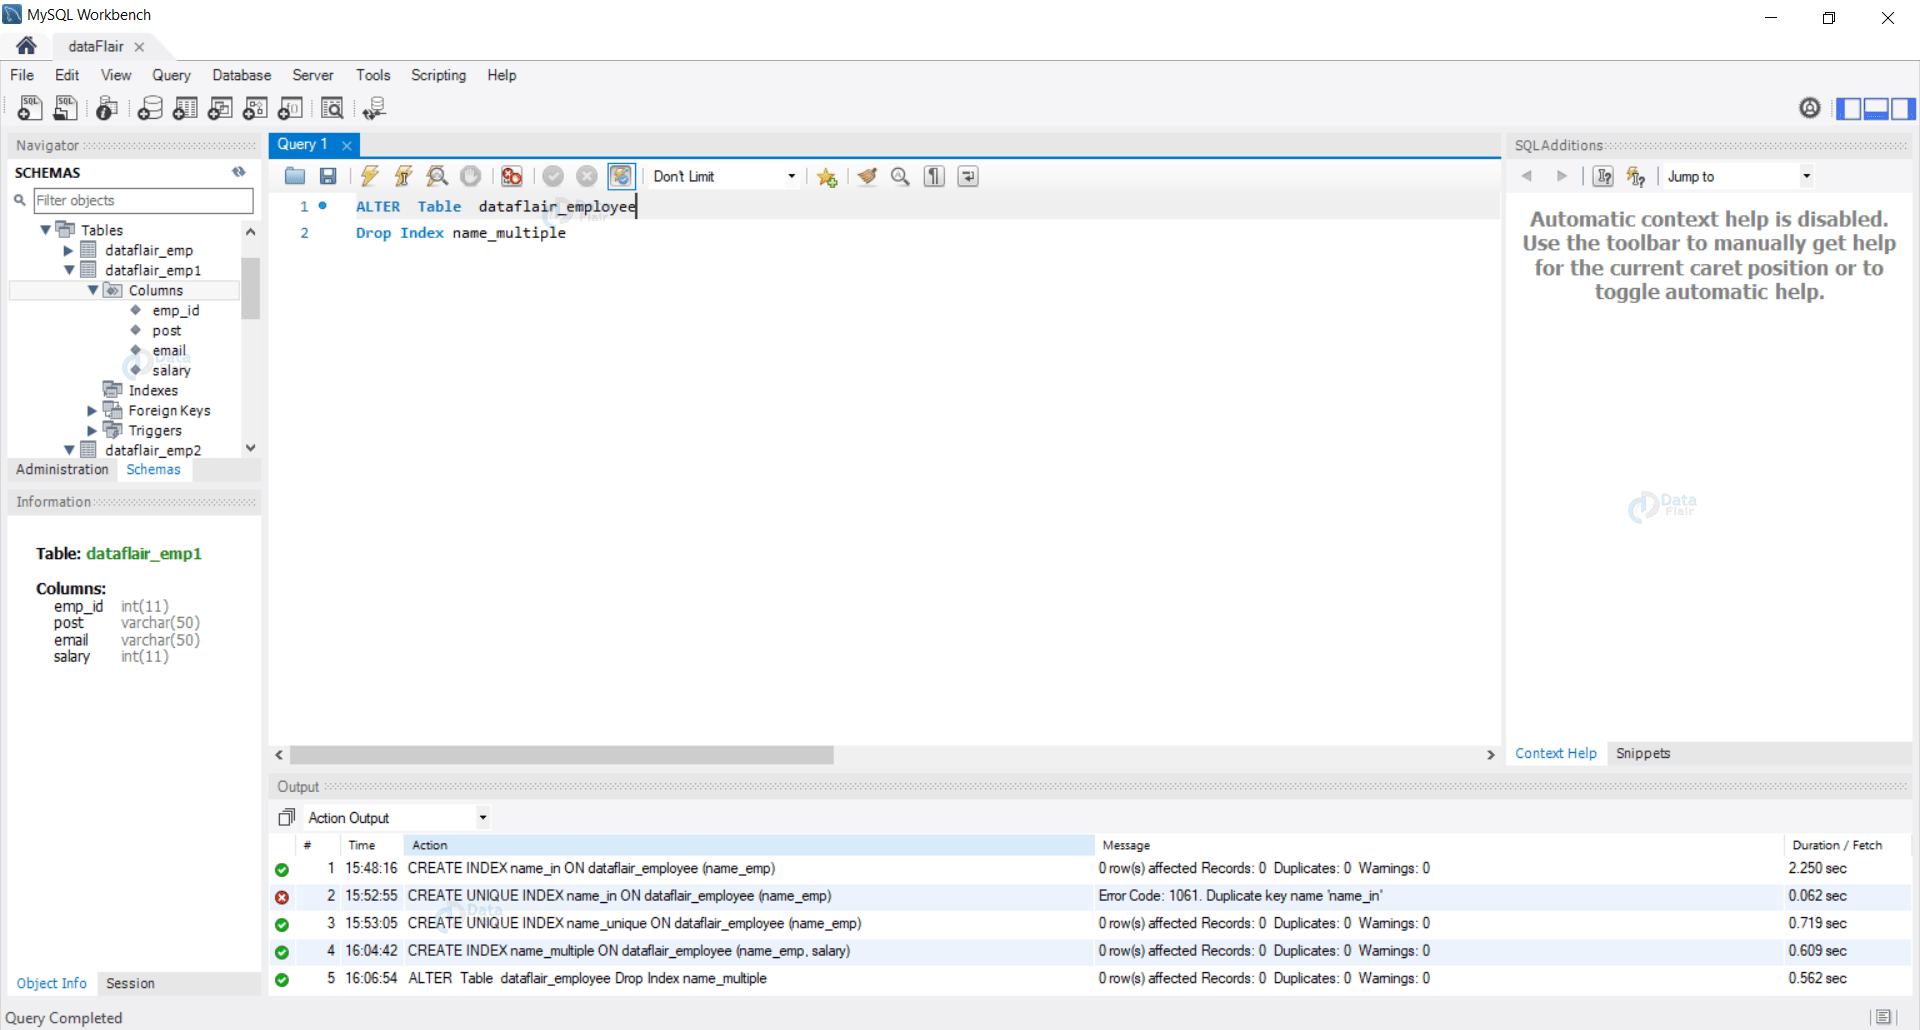
Task: Open a SQL script file in a new tab
Action: pos(65,108)
